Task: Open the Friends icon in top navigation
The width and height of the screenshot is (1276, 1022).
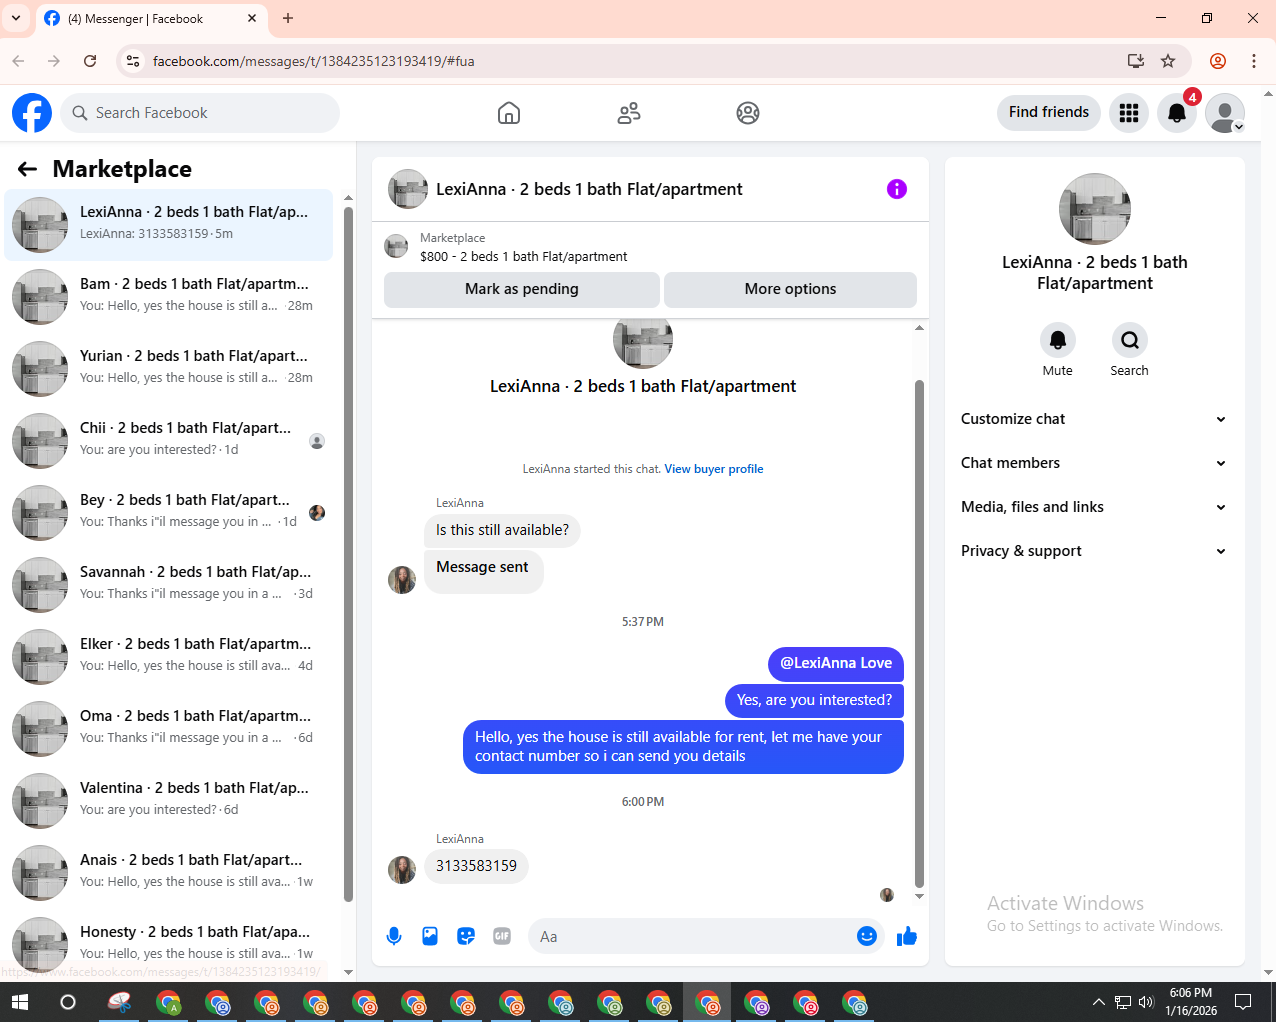Action: click(x=629, y=113)
